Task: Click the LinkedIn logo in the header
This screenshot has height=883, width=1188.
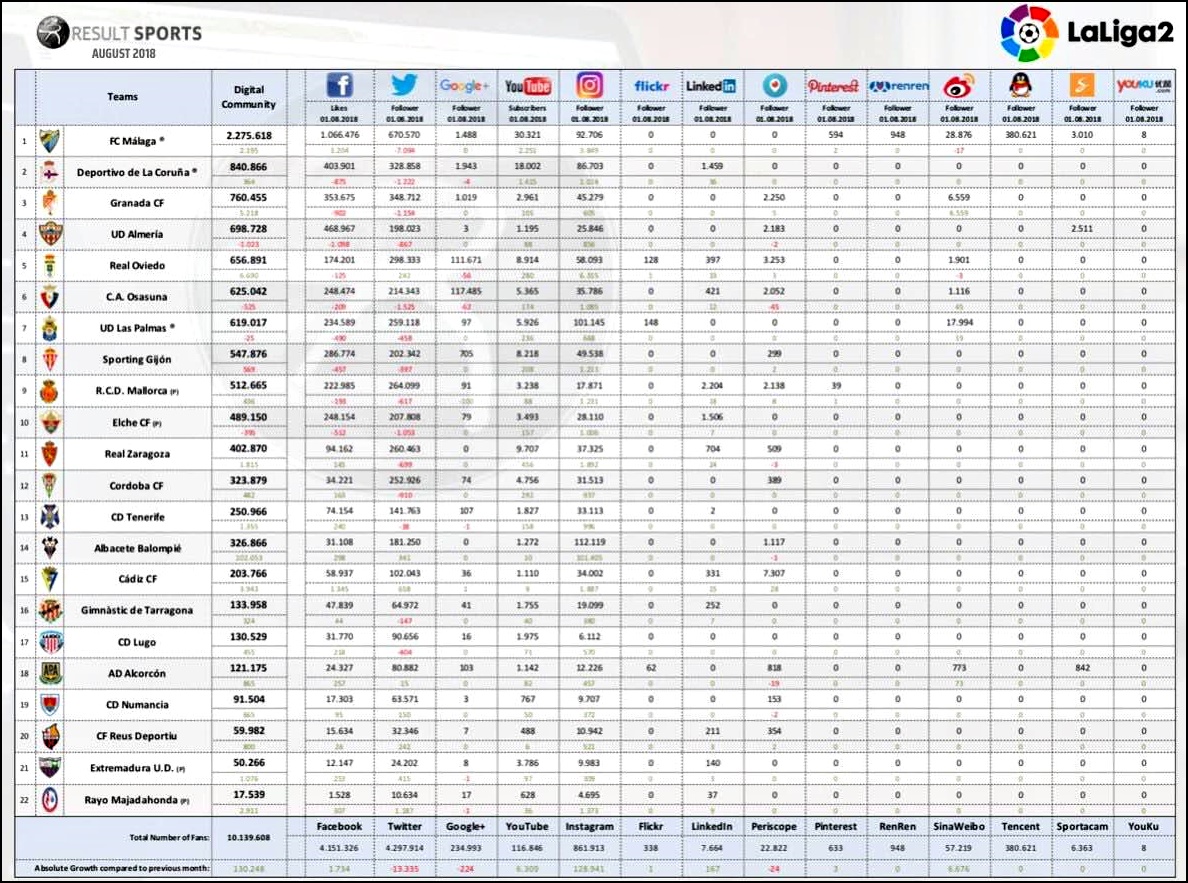Action: [x=711, y=86]
